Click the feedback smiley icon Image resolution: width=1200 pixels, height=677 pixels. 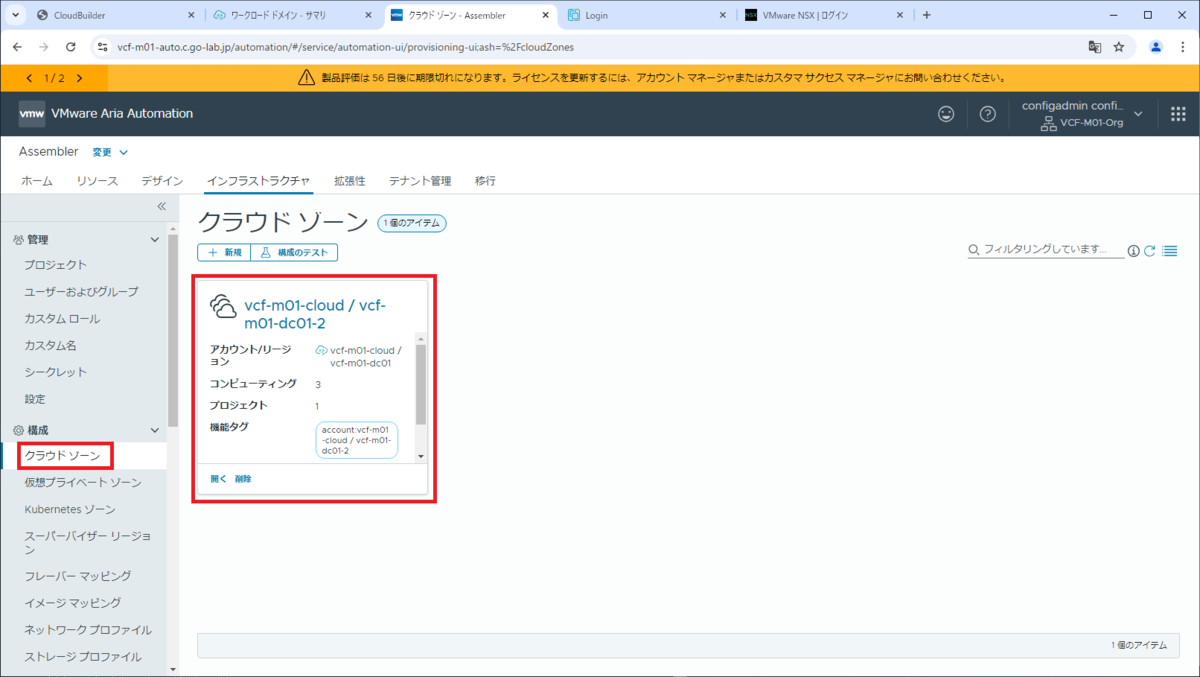(946, 114)
